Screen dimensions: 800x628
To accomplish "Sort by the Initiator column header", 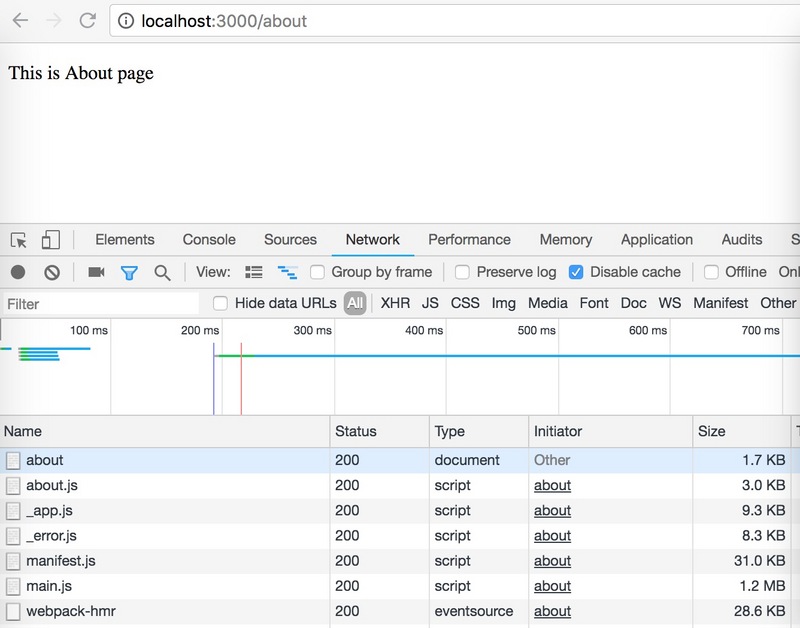I will pyautogui.click(x=610, y=431).
